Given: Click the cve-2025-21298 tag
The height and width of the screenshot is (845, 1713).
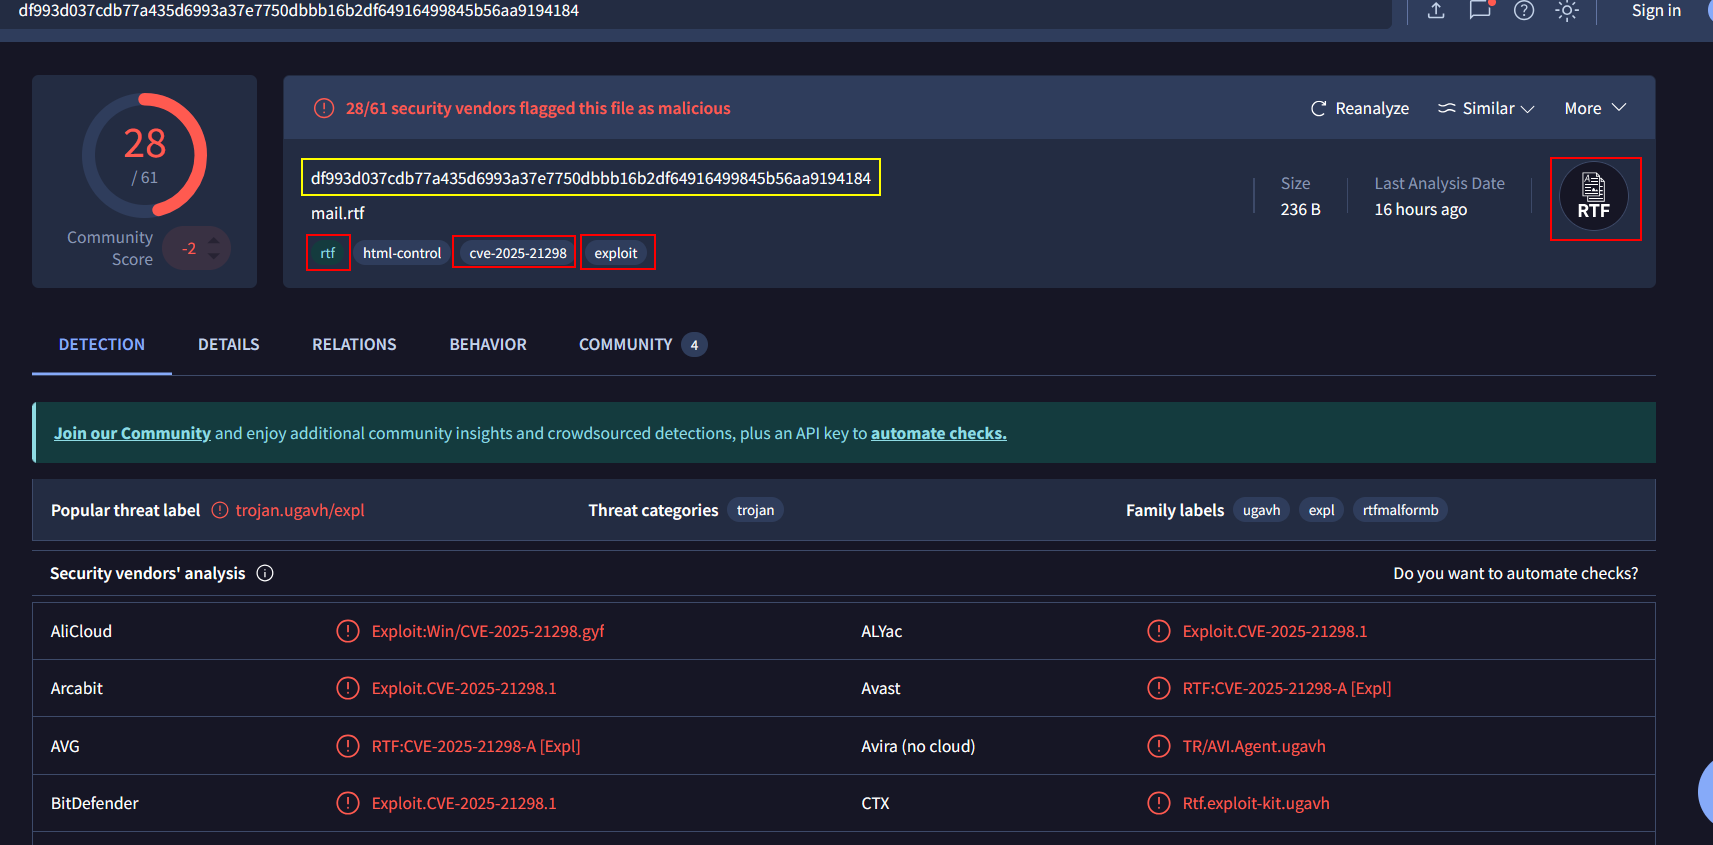Looking at the screenshot, I should click(518, 253).
